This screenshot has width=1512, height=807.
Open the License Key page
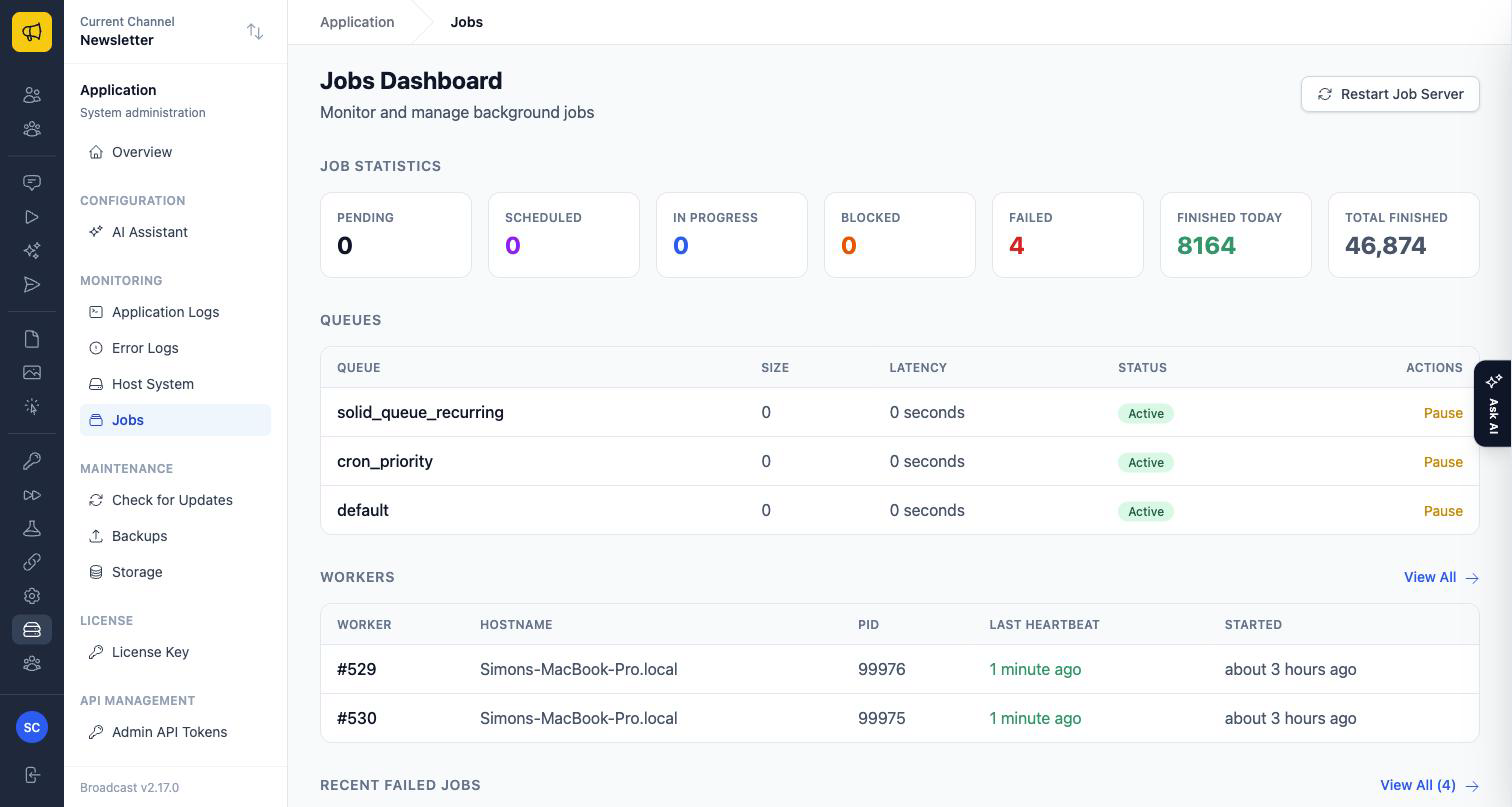click(175, 652)
